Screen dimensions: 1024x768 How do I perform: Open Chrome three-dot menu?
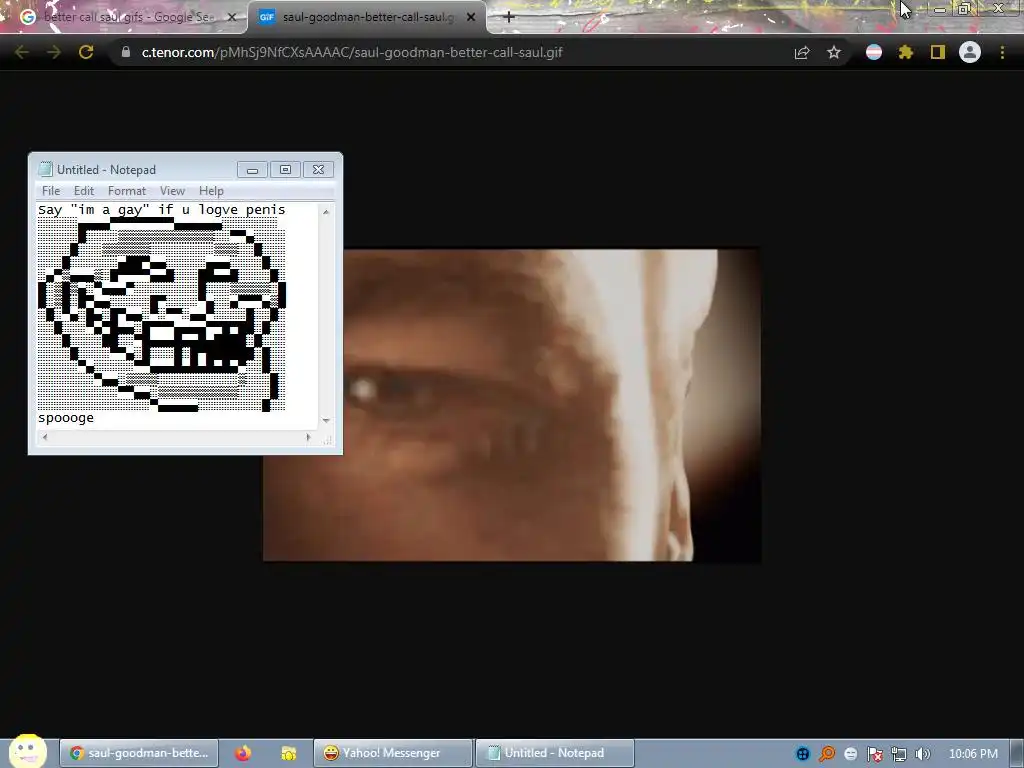1002,52
